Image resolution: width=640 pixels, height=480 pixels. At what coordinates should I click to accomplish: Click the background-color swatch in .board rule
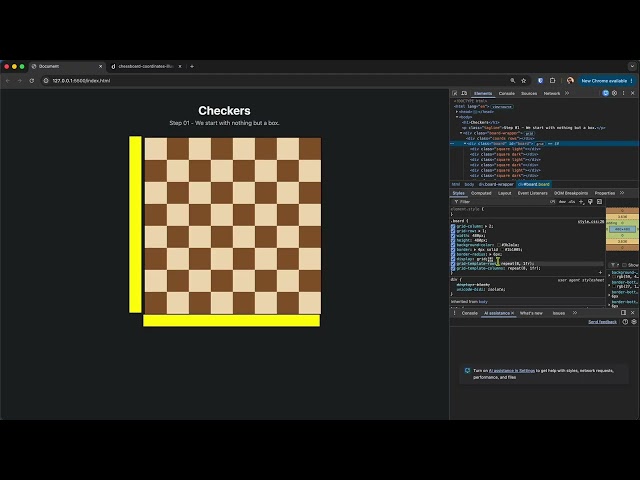[499, 245]
